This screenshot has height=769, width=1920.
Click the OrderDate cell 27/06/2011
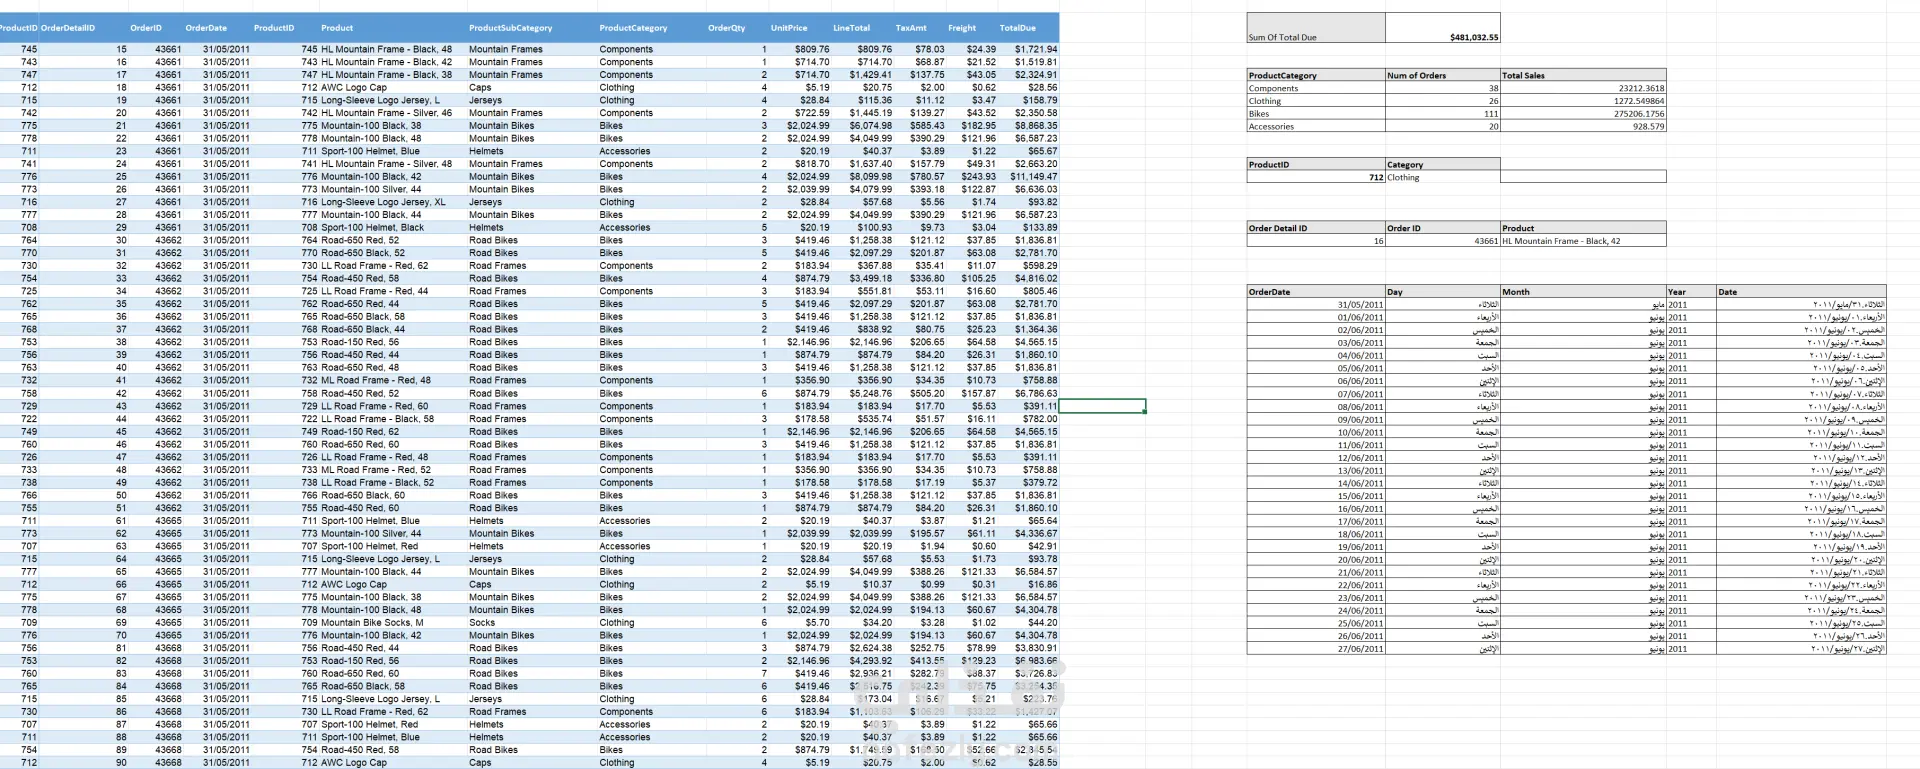pyautogui.click(x=1315, y=648)
